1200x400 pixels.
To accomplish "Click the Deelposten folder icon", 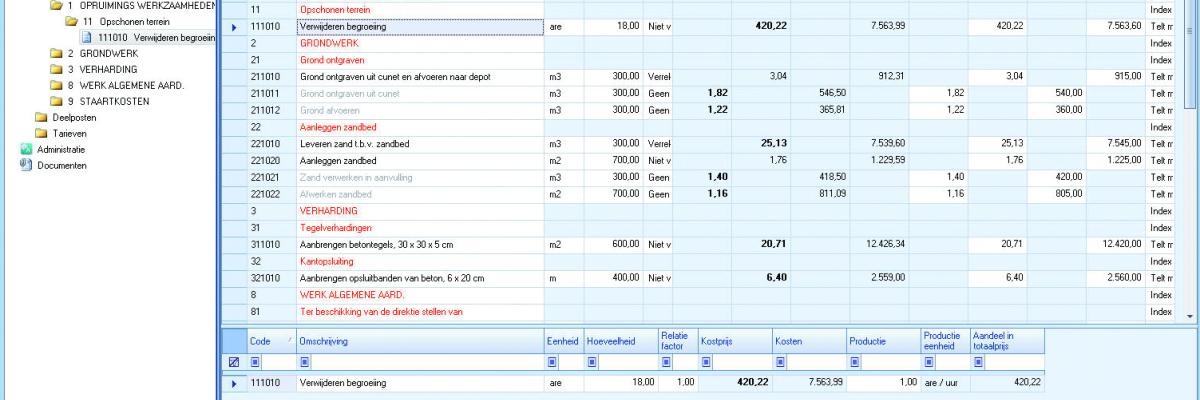I will tap(41, 117).
